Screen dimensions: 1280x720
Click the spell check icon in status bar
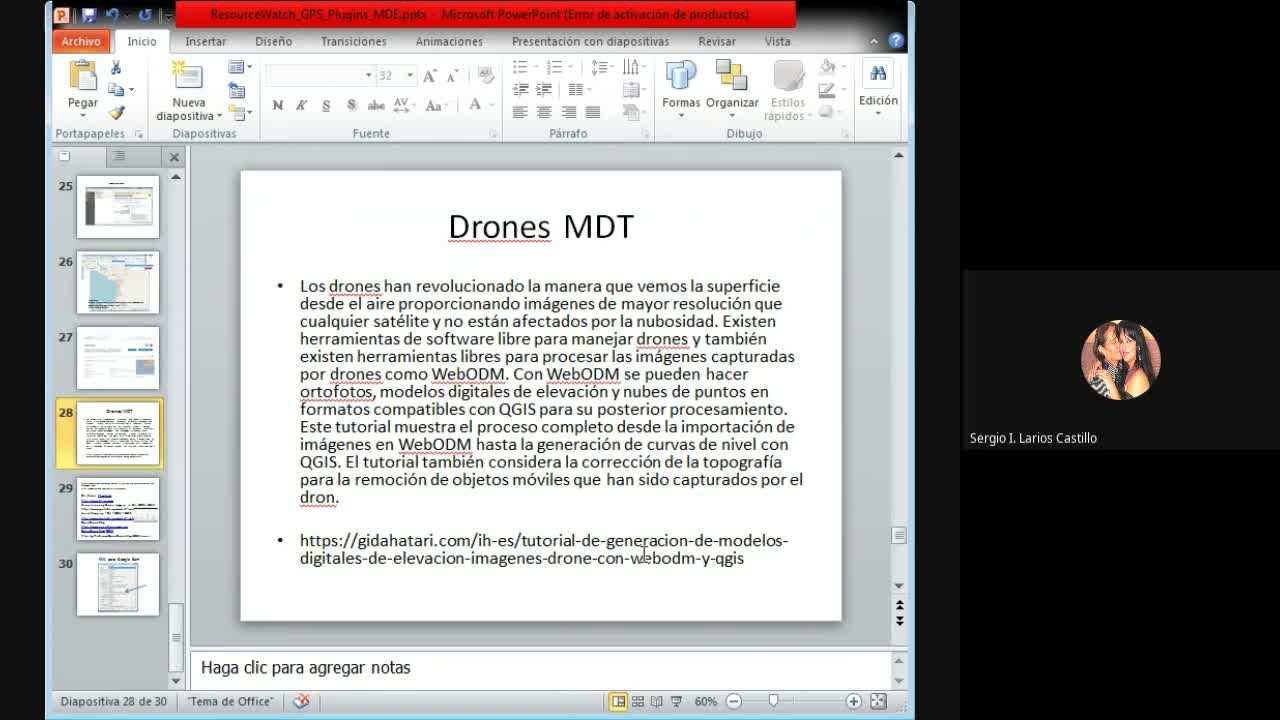pyautogui.click(x=301, y=701)
